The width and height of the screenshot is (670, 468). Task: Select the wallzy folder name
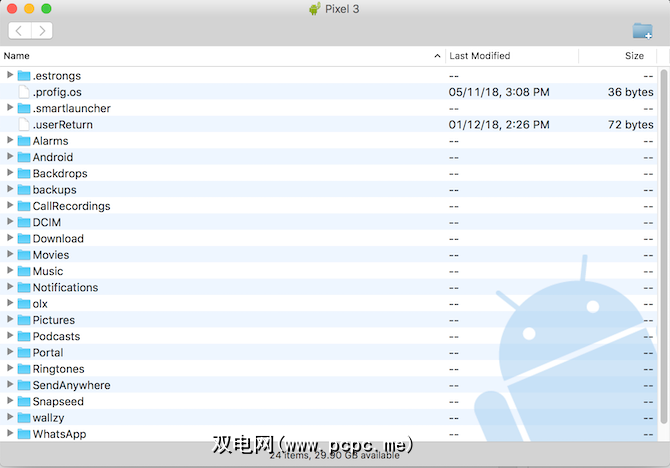(48, 418)
